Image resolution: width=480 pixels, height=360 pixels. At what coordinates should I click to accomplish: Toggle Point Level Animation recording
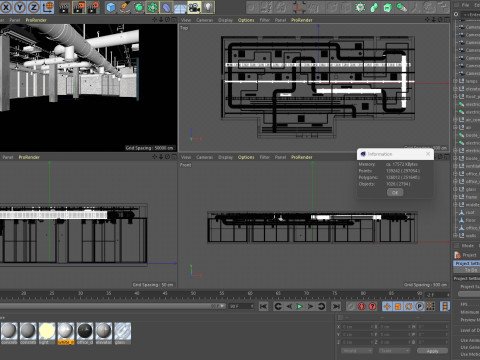click(431, 306)
